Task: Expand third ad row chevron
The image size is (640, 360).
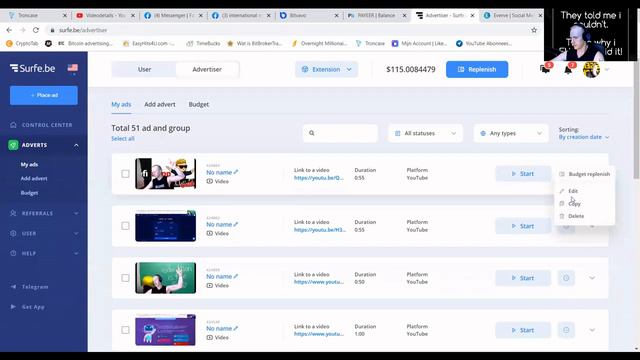Action: (592, 278)
